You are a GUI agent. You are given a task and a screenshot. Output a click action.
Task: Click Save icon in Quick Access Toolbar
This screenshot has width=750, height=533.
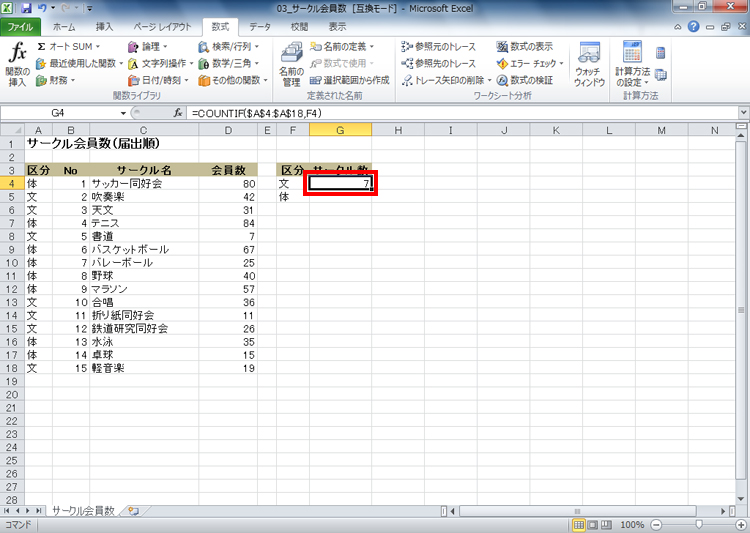tap(26, 8)
